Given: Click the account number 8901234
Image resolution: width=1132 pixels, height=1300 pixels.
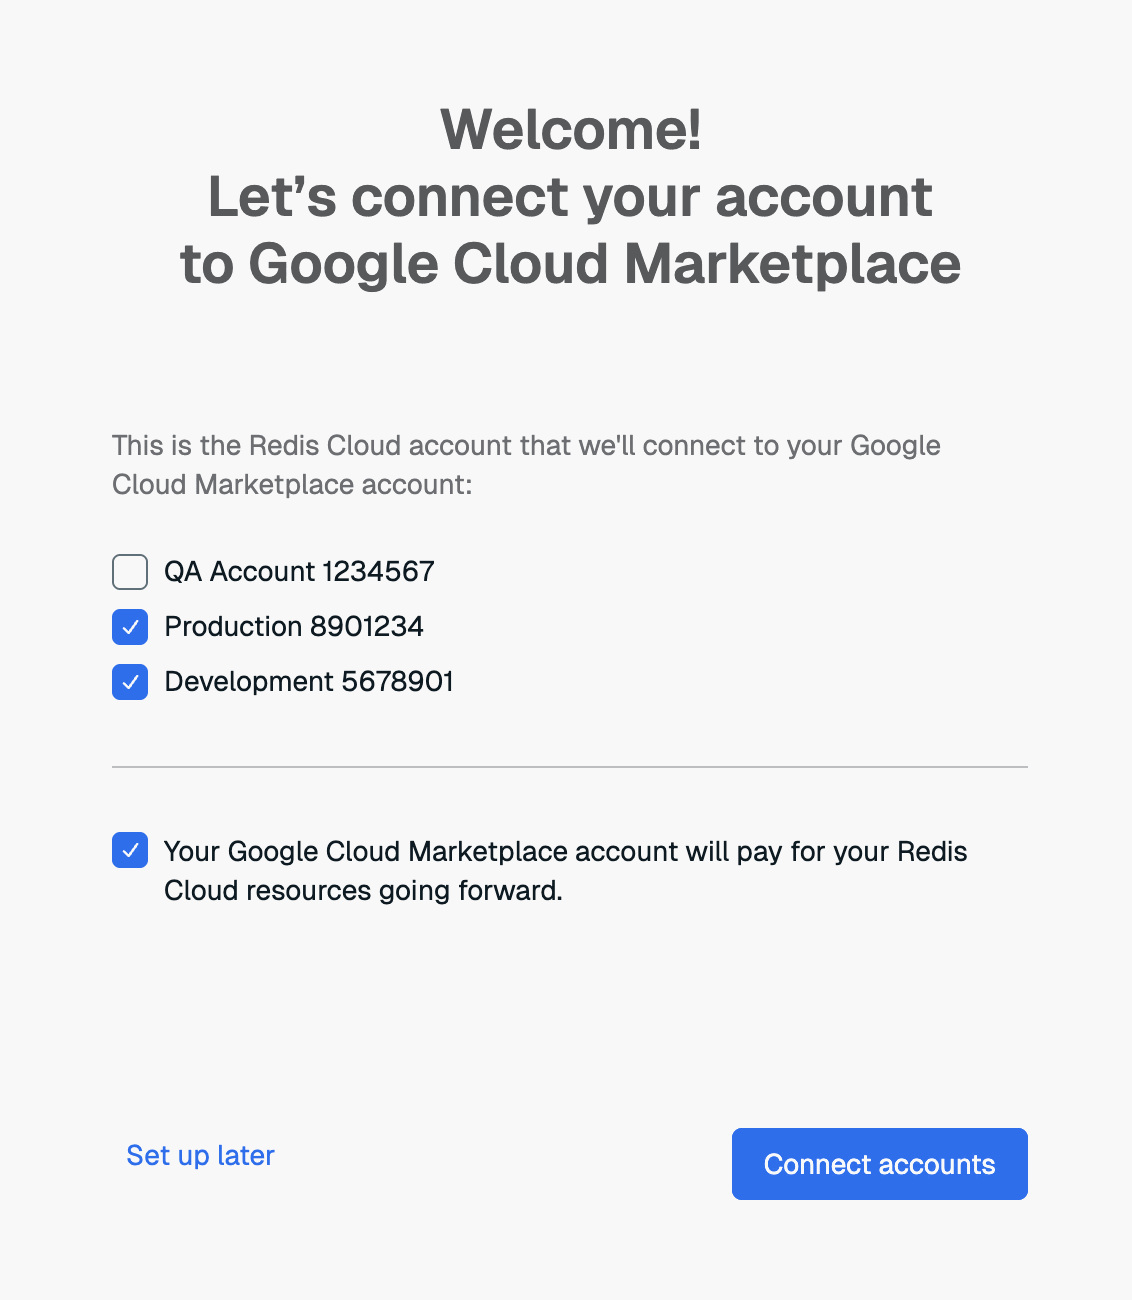Looking at the screenshot, I should tap(367, 627).
